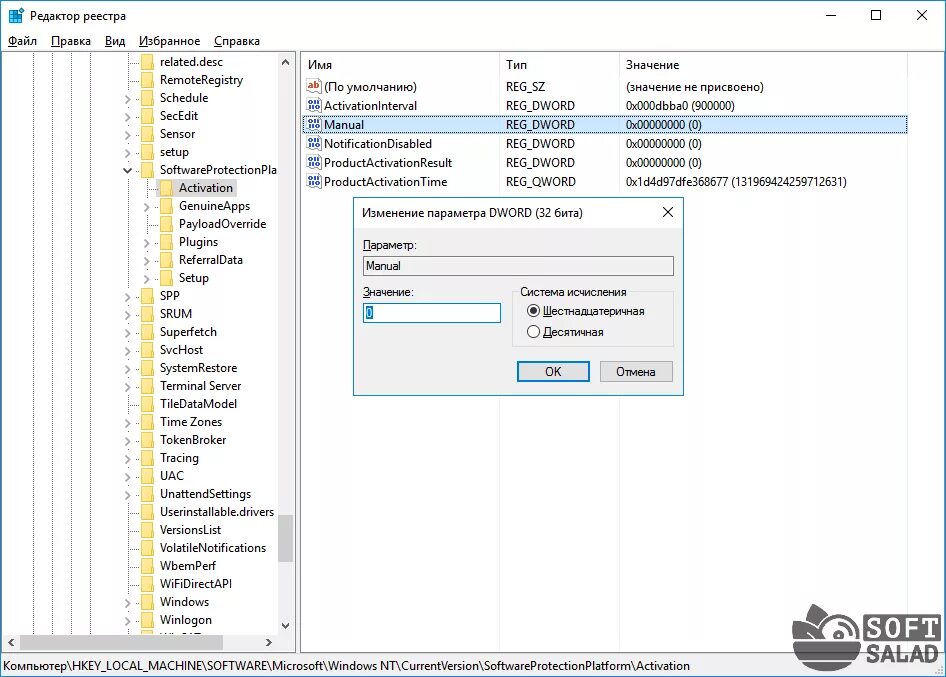Click the PayloadOverride folder icon
The width and height of the screenshot is (946, 677).
click(167, 224)
